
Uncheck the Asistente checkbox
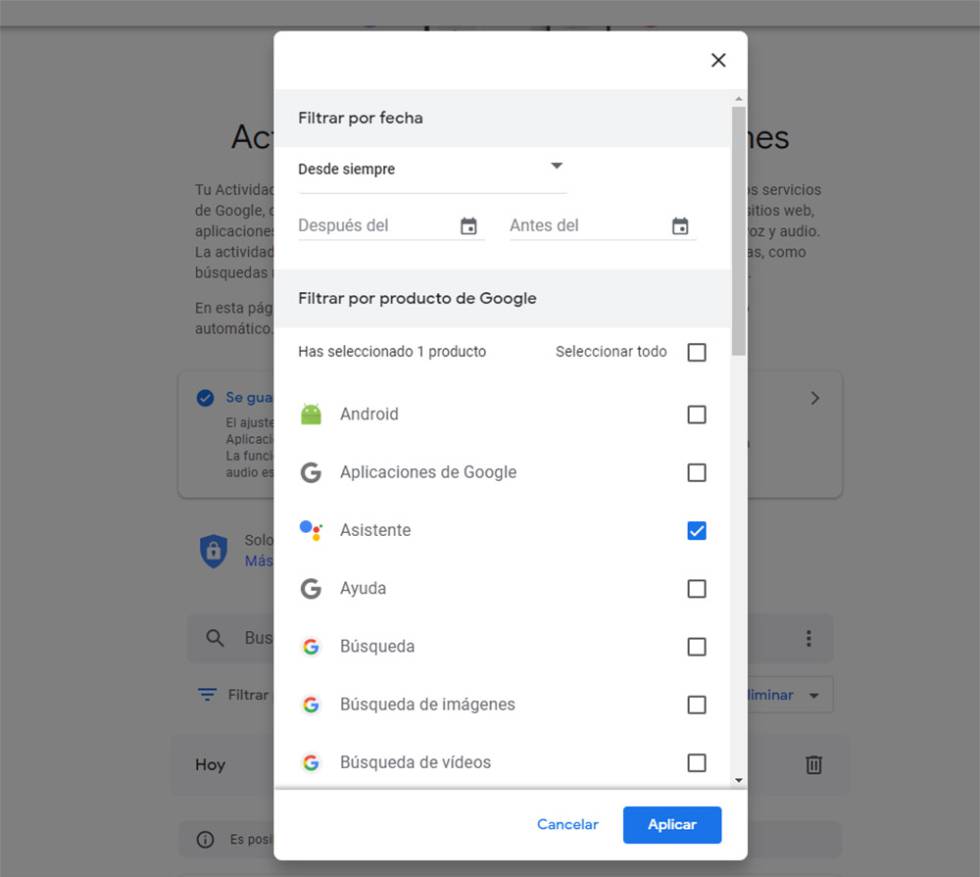coord(696,531)
